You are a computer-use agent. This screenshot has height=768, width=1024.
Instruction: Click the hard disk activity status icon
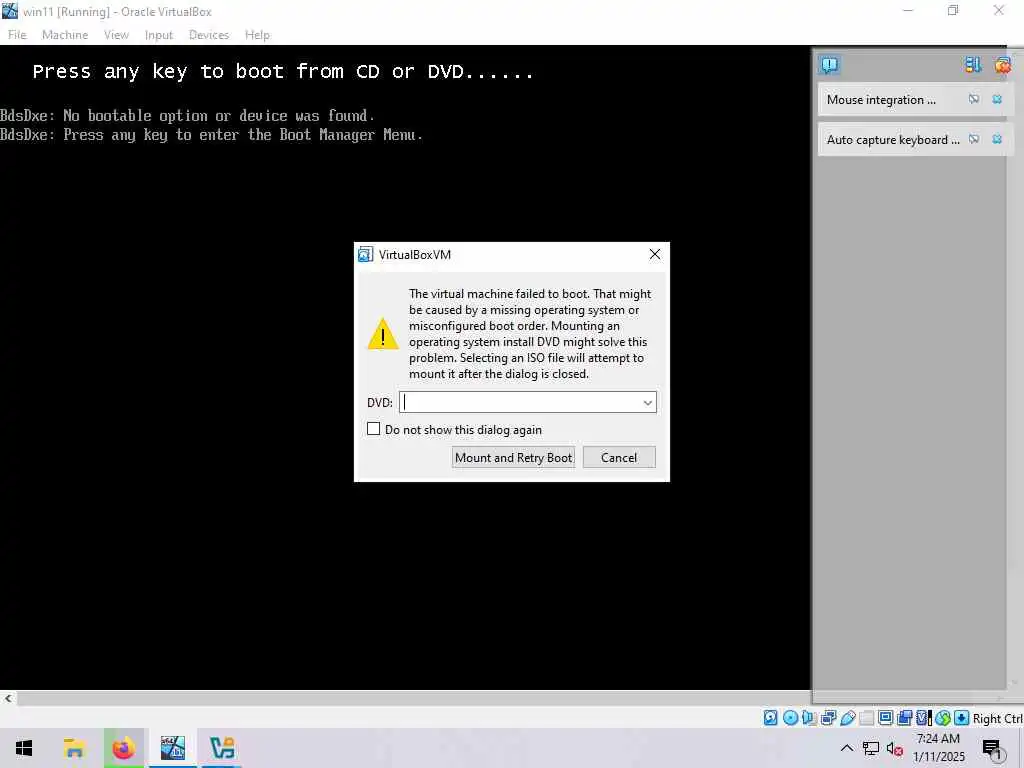[x=771, y=718]
